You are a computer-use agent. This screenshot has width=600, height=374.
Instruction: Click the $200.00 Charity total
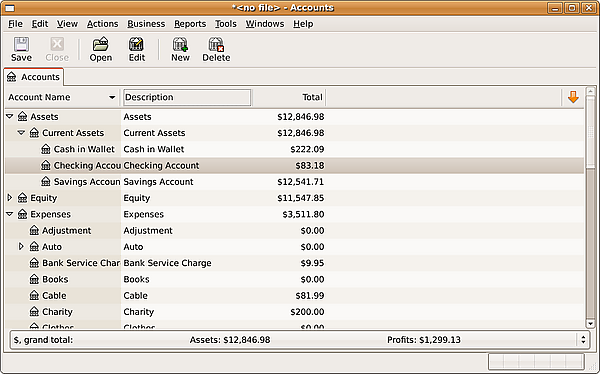pos(307,312)
